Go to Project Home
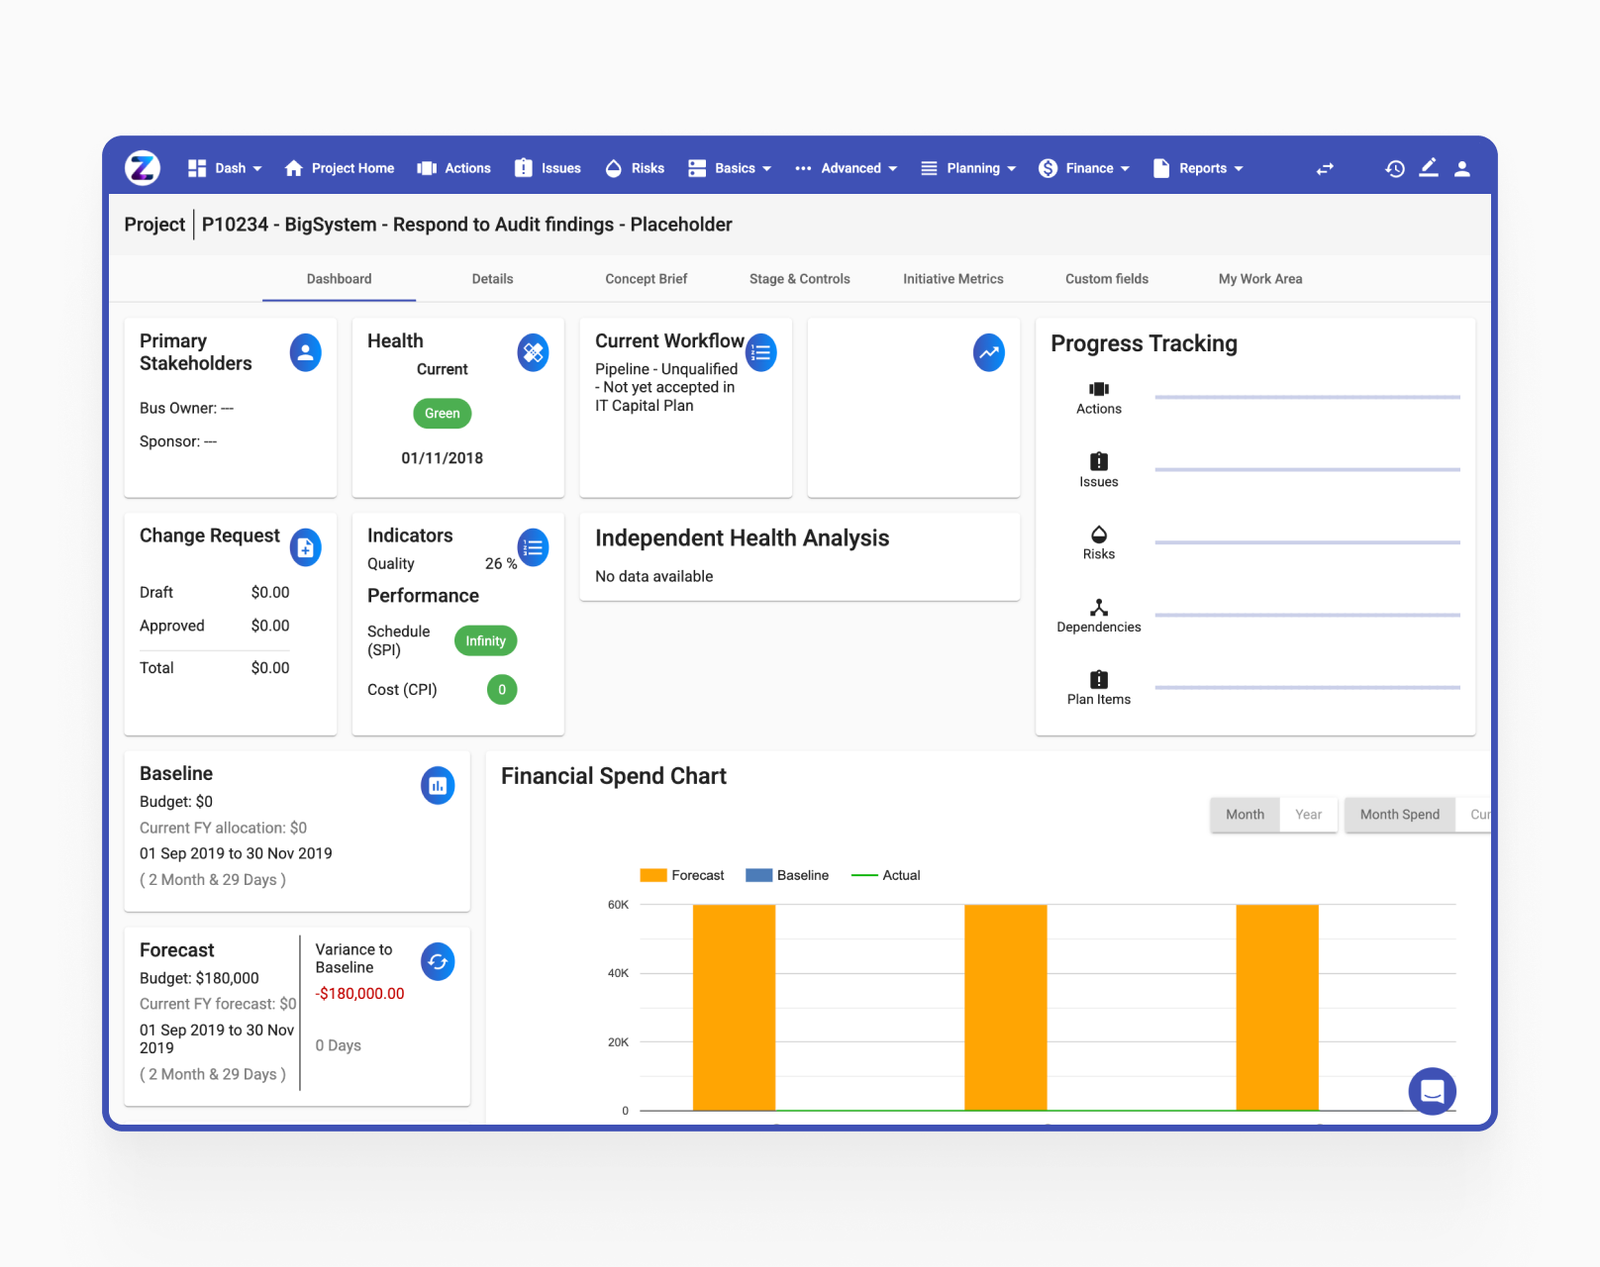1600x1267 pixels. (339, 169)
